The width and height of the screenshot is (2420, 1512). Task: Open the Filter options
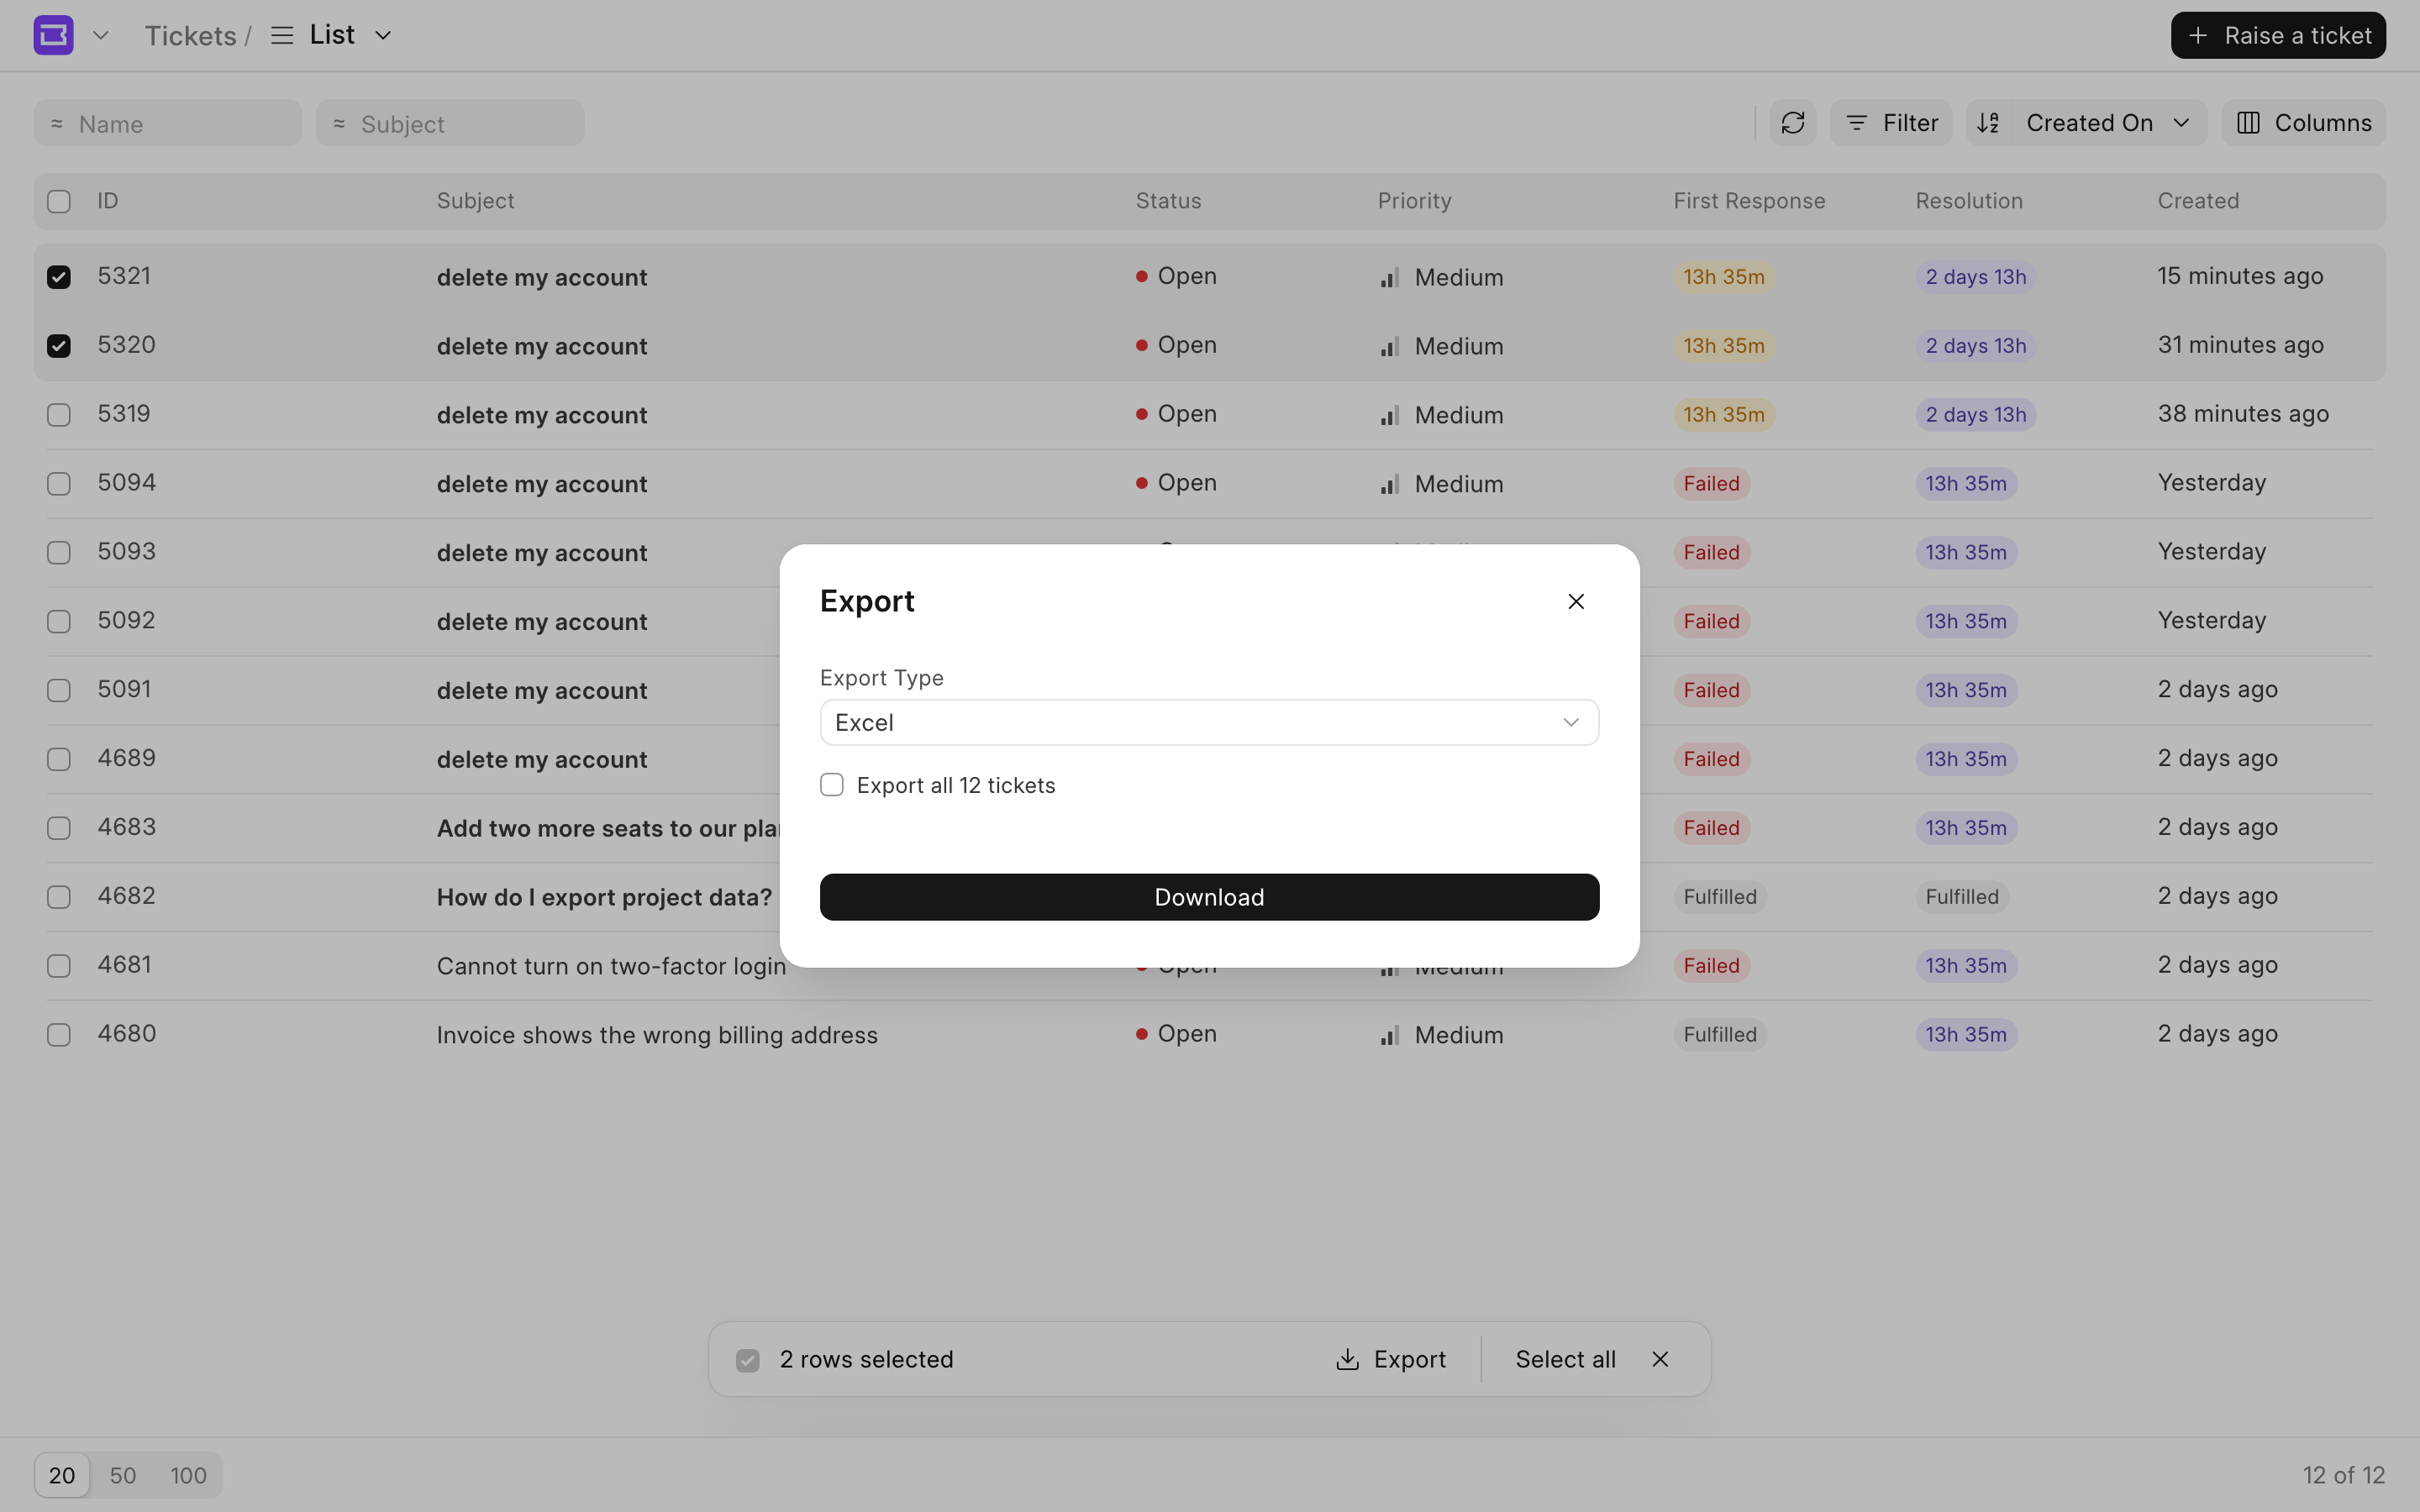[1890, 123]
